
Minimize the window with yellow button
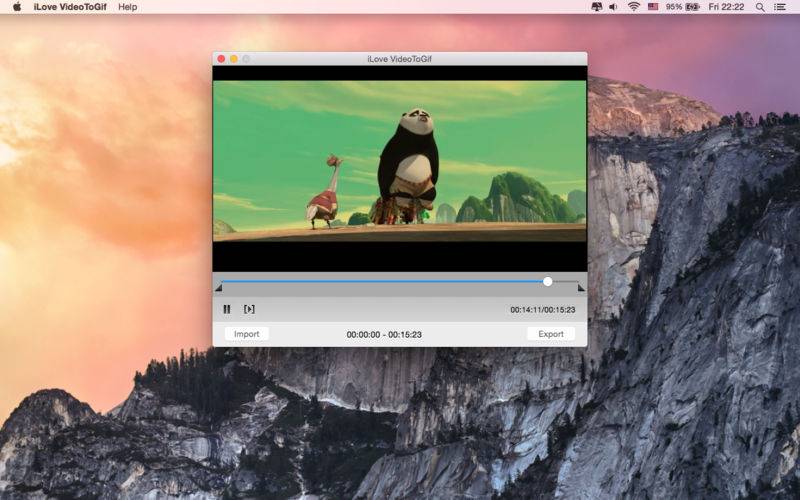click(x=234, y=59)
